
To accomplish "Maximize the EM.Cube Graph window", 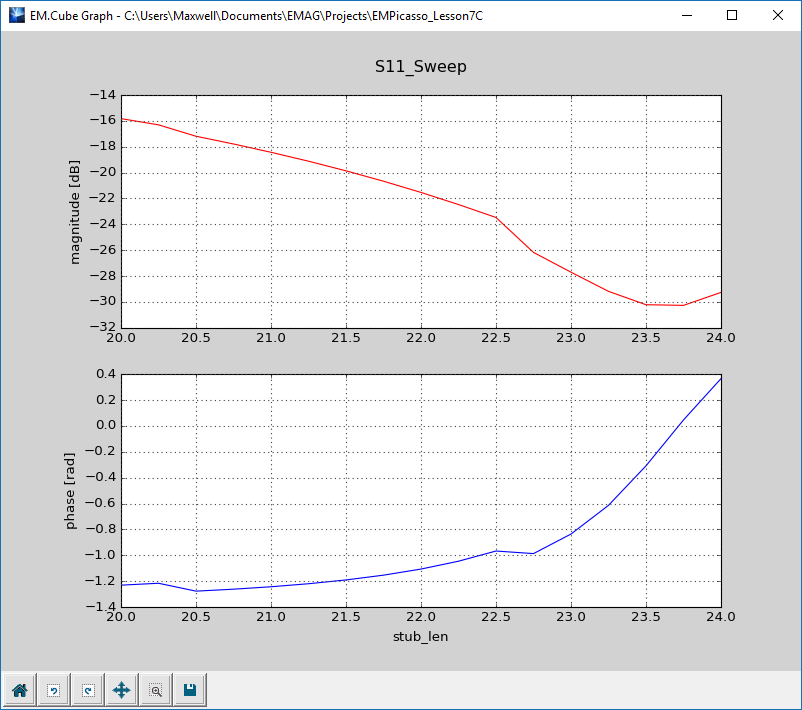I will [732, 15].
